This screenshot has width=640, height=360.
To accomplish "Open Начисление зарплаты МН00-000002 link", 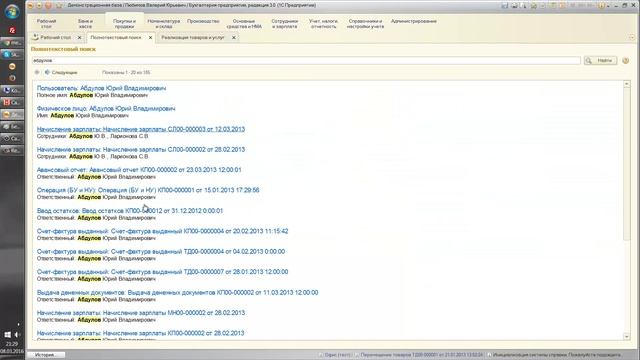I will [141, 313].
